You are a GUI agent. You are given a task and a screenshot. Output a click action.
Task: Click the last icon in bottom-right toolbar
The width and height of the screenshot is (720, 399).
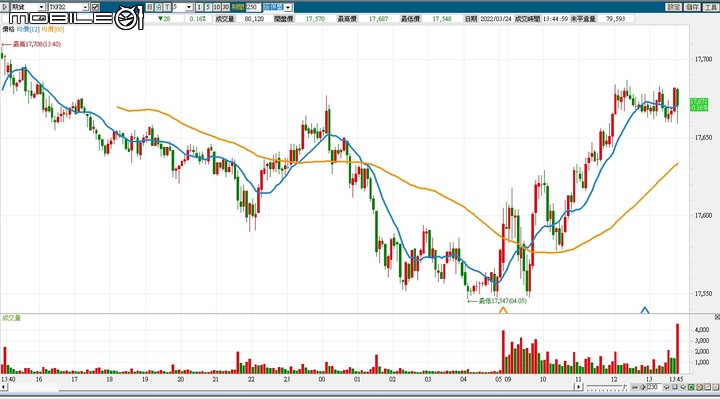pyautogui.click(x=716, y=388)
